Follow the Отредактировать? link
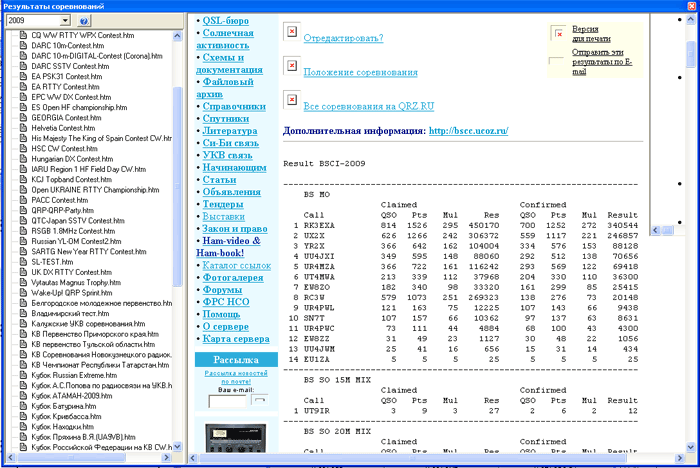The image size is (700, 468). click(343, 38)
